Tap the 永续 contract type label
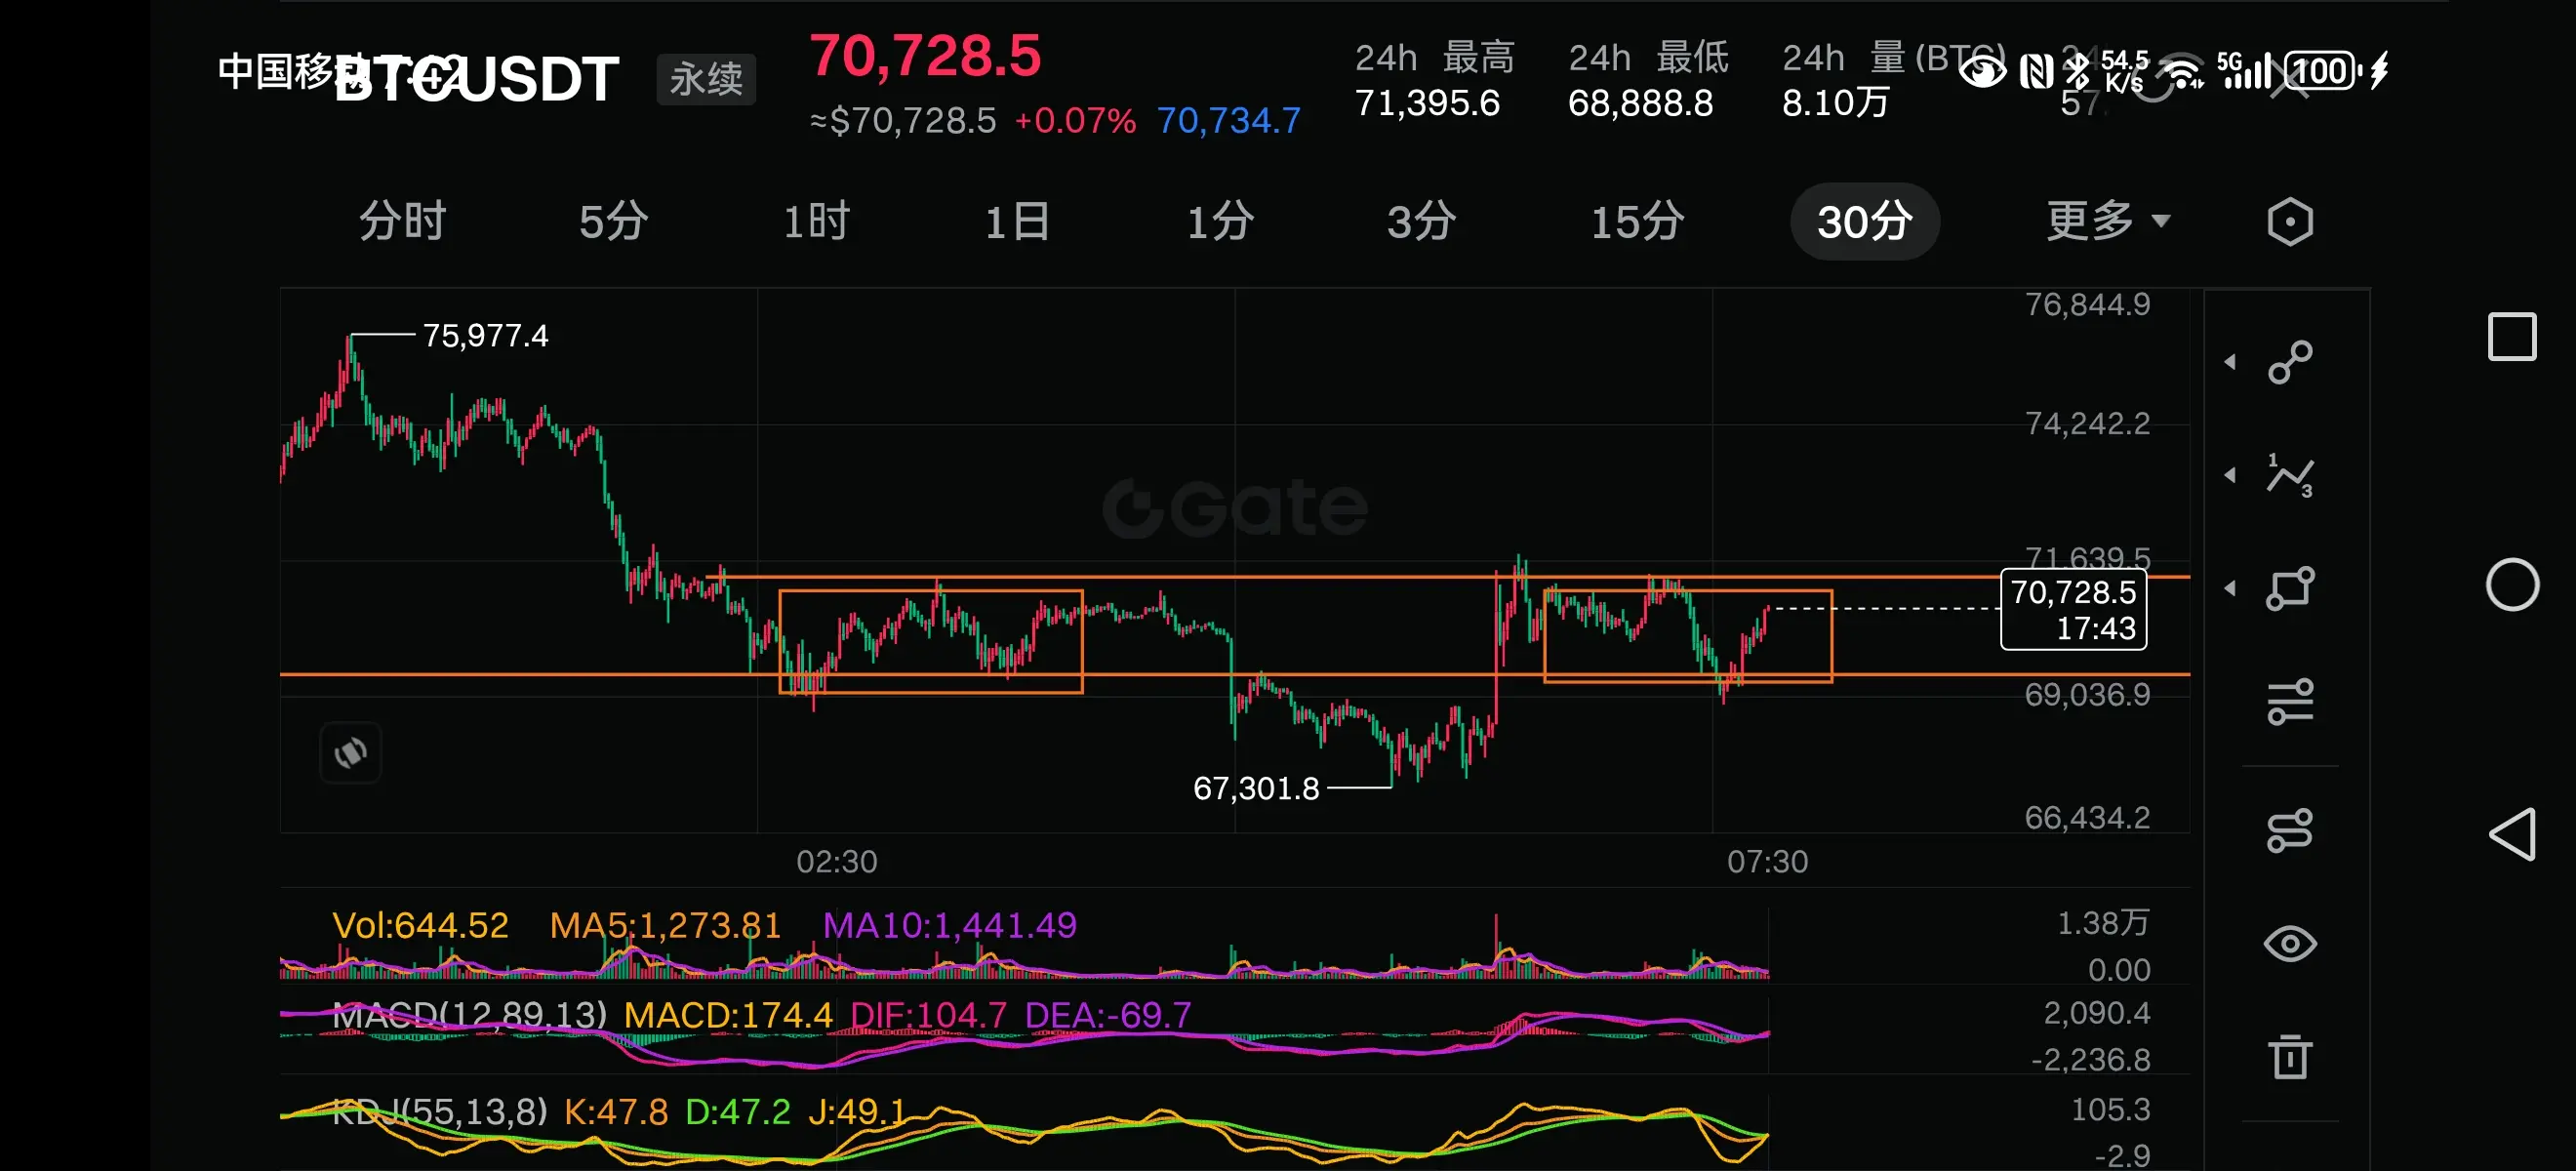The width and height of the screenshot is (2576, 1171). [x=706, y=79]
